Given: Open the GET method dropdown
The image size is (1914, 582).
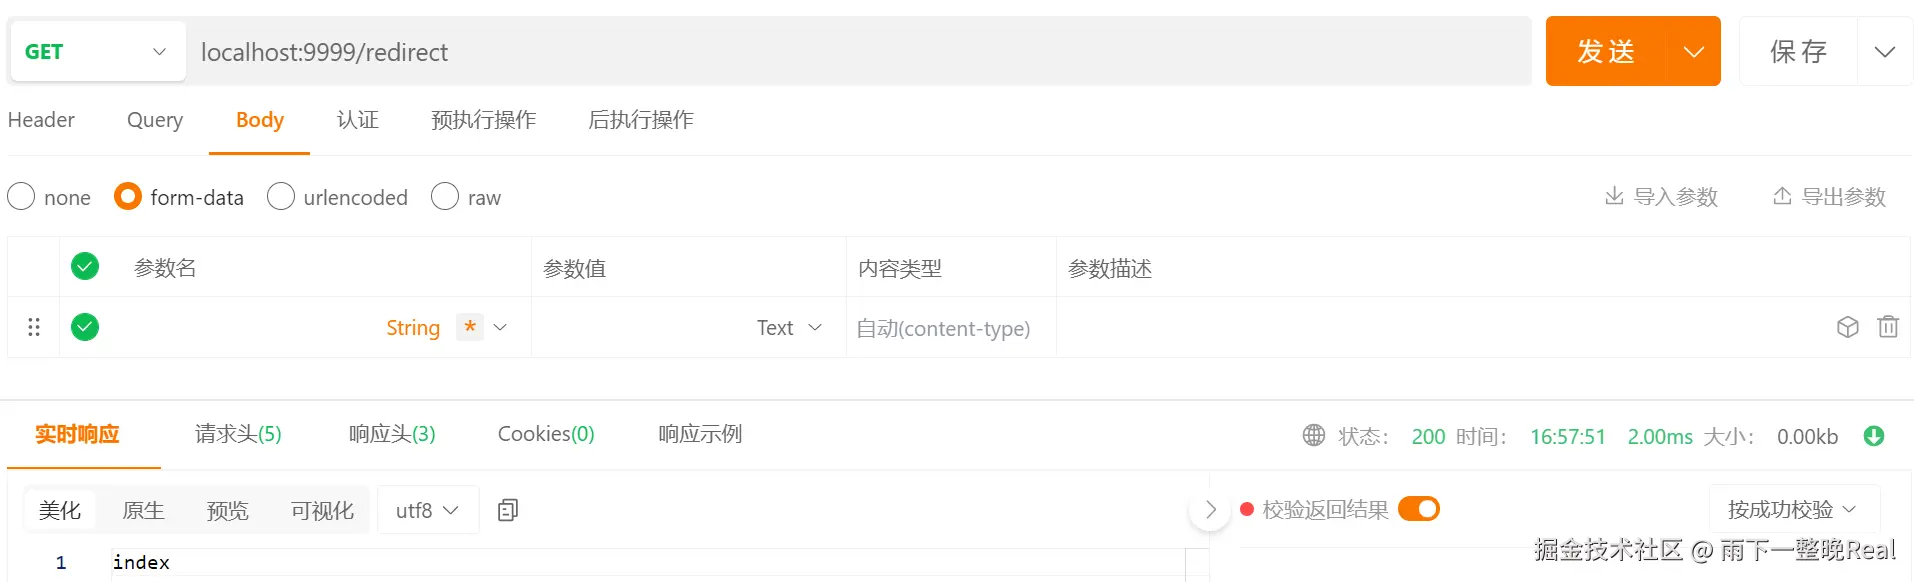Looking at the screenshot, I should pyautogui.click(x=97, y=52).
